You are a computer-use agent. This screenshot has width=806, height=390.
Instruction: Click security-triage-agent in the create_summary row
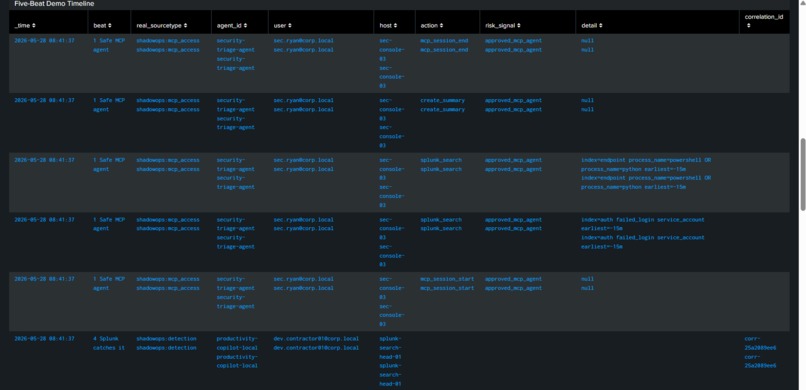(x=235, y=114)
